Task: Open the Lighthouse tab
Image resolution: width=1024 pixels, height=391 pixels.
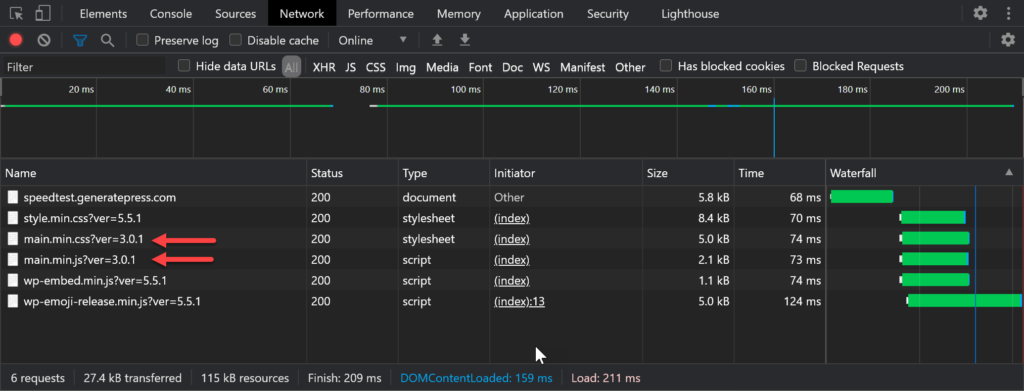Action: [690, 14]
